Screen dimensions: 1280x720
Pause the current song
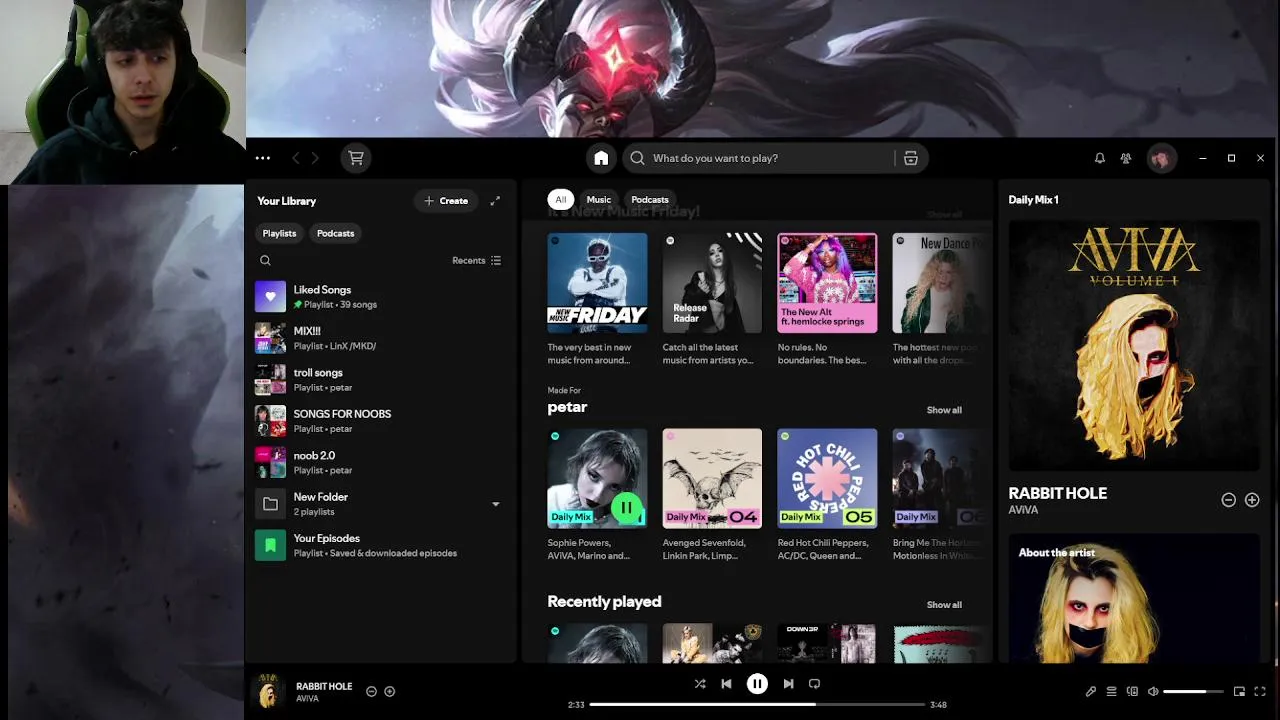click(757, 684)
